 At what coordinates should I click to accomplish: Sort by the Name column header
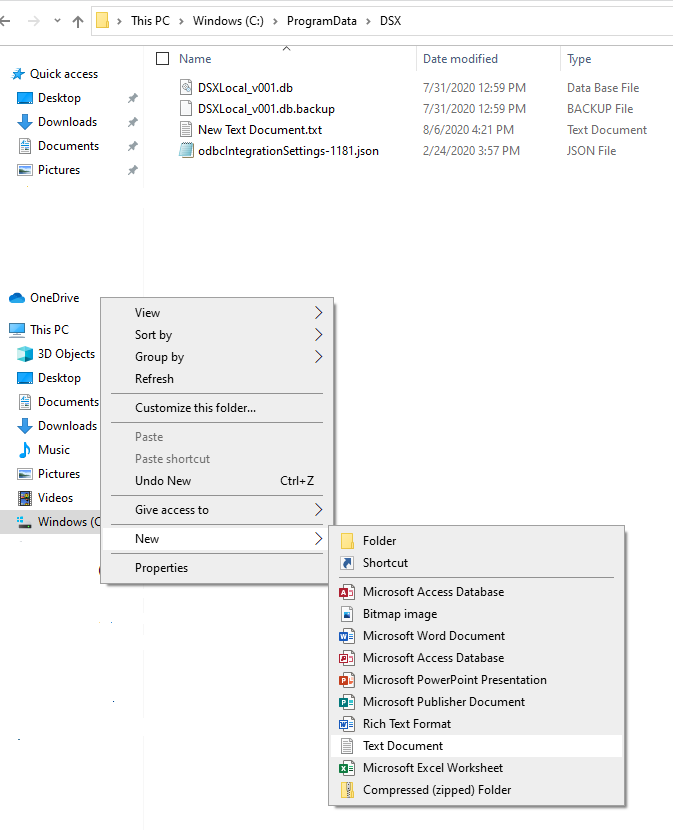pyautogui.click(x=195, y=59)
